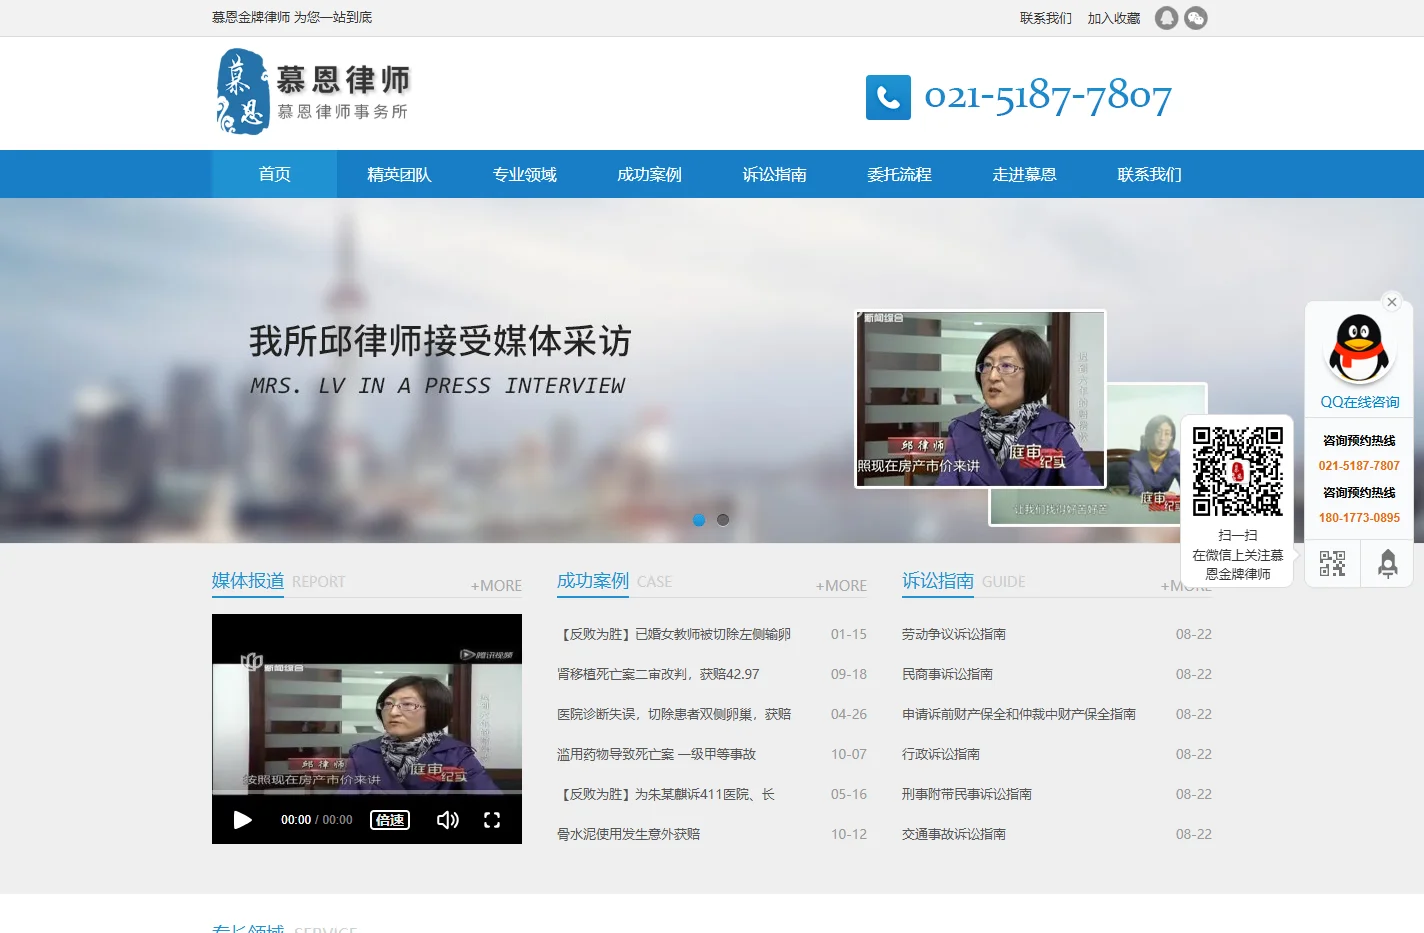This screenshot has height=933, width=1424.
Task: Play the media report video
Action: pos(242,820)
